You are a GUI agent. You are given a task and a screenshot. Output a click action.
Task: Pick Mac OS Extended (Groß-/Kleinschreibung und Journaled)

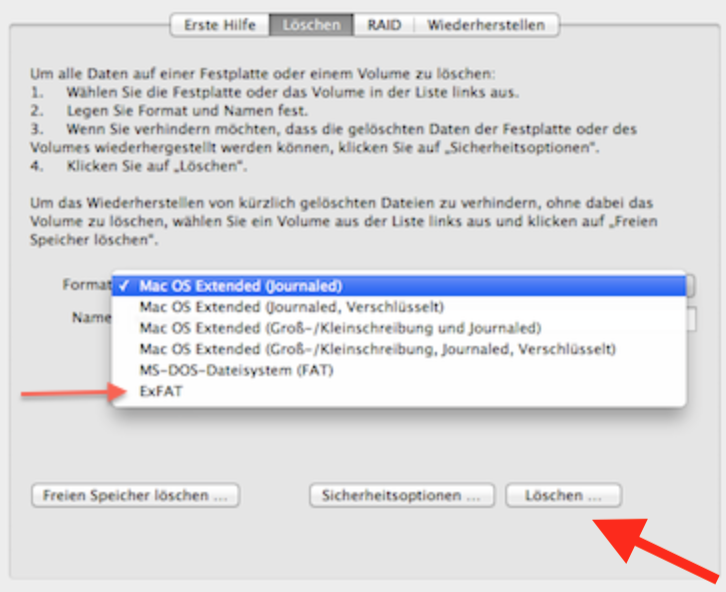399,328
